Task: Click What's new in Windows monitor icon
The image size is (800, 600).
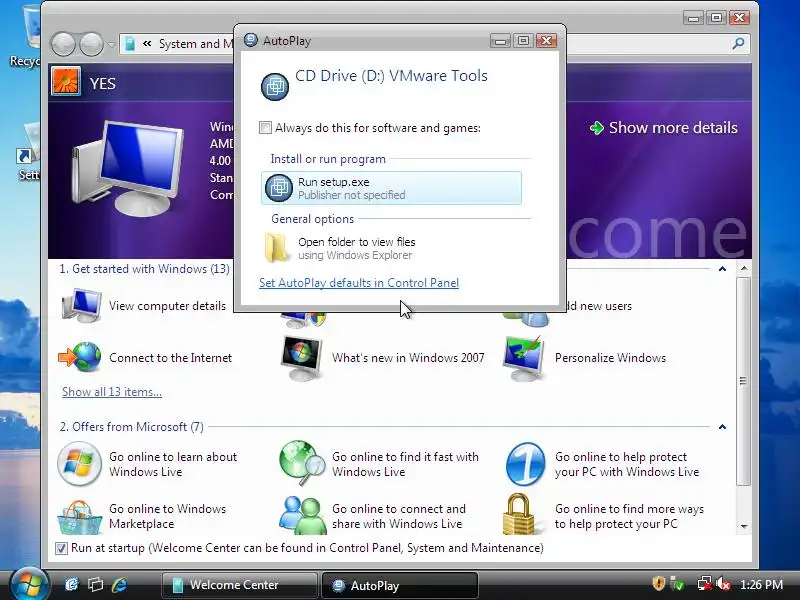Action: point(302,358)
